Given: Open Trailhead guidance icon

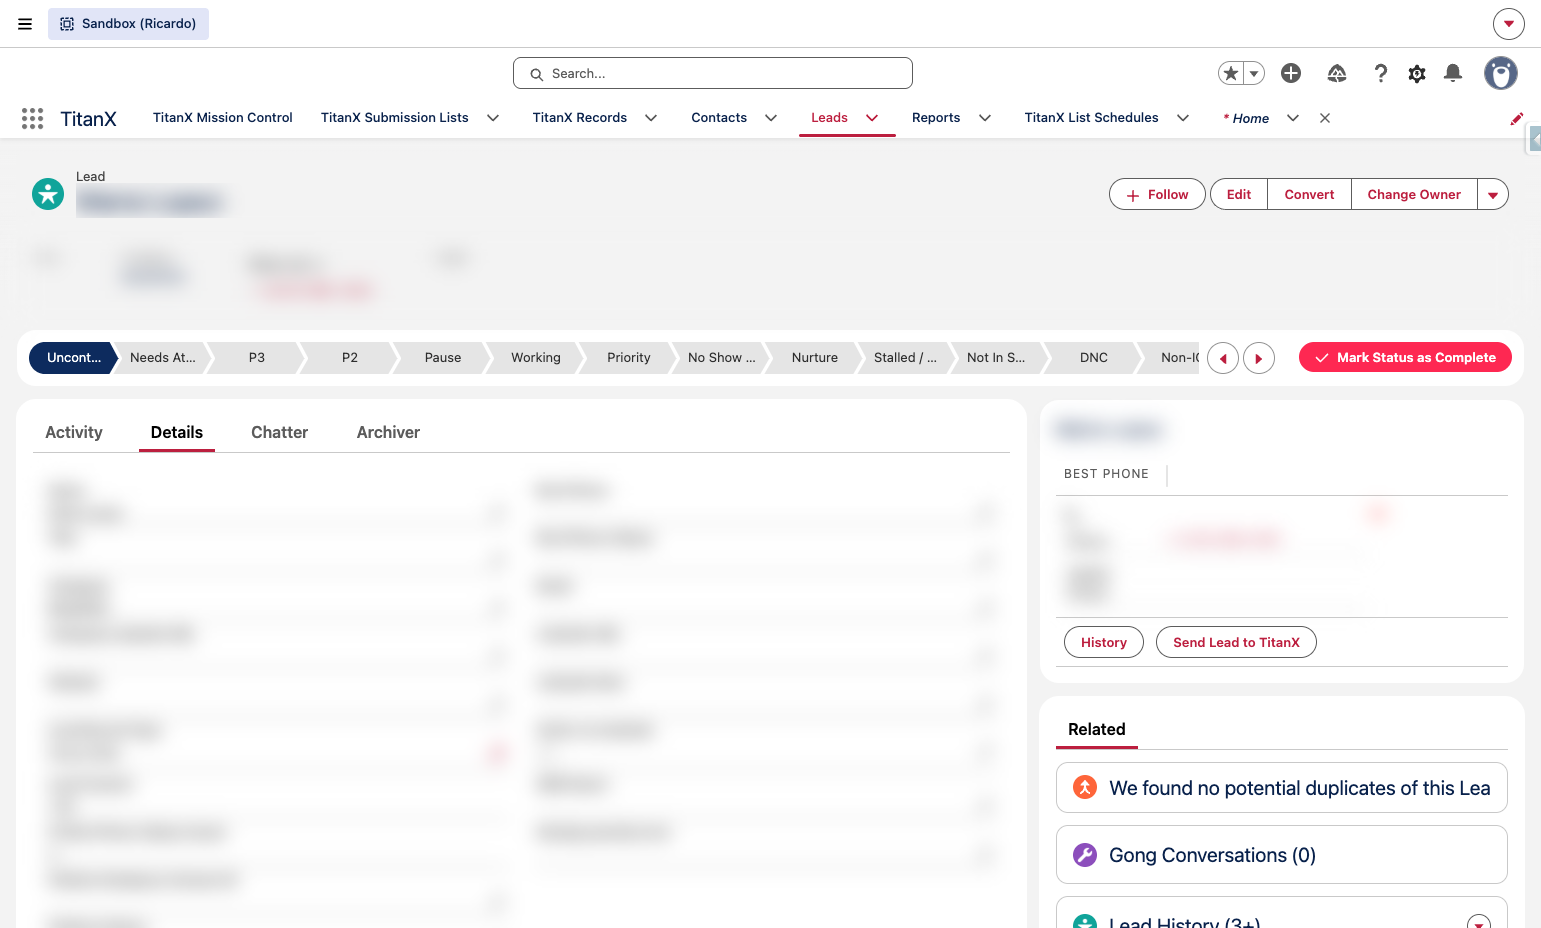Looking at the screenshot, I should (1337, 73).
